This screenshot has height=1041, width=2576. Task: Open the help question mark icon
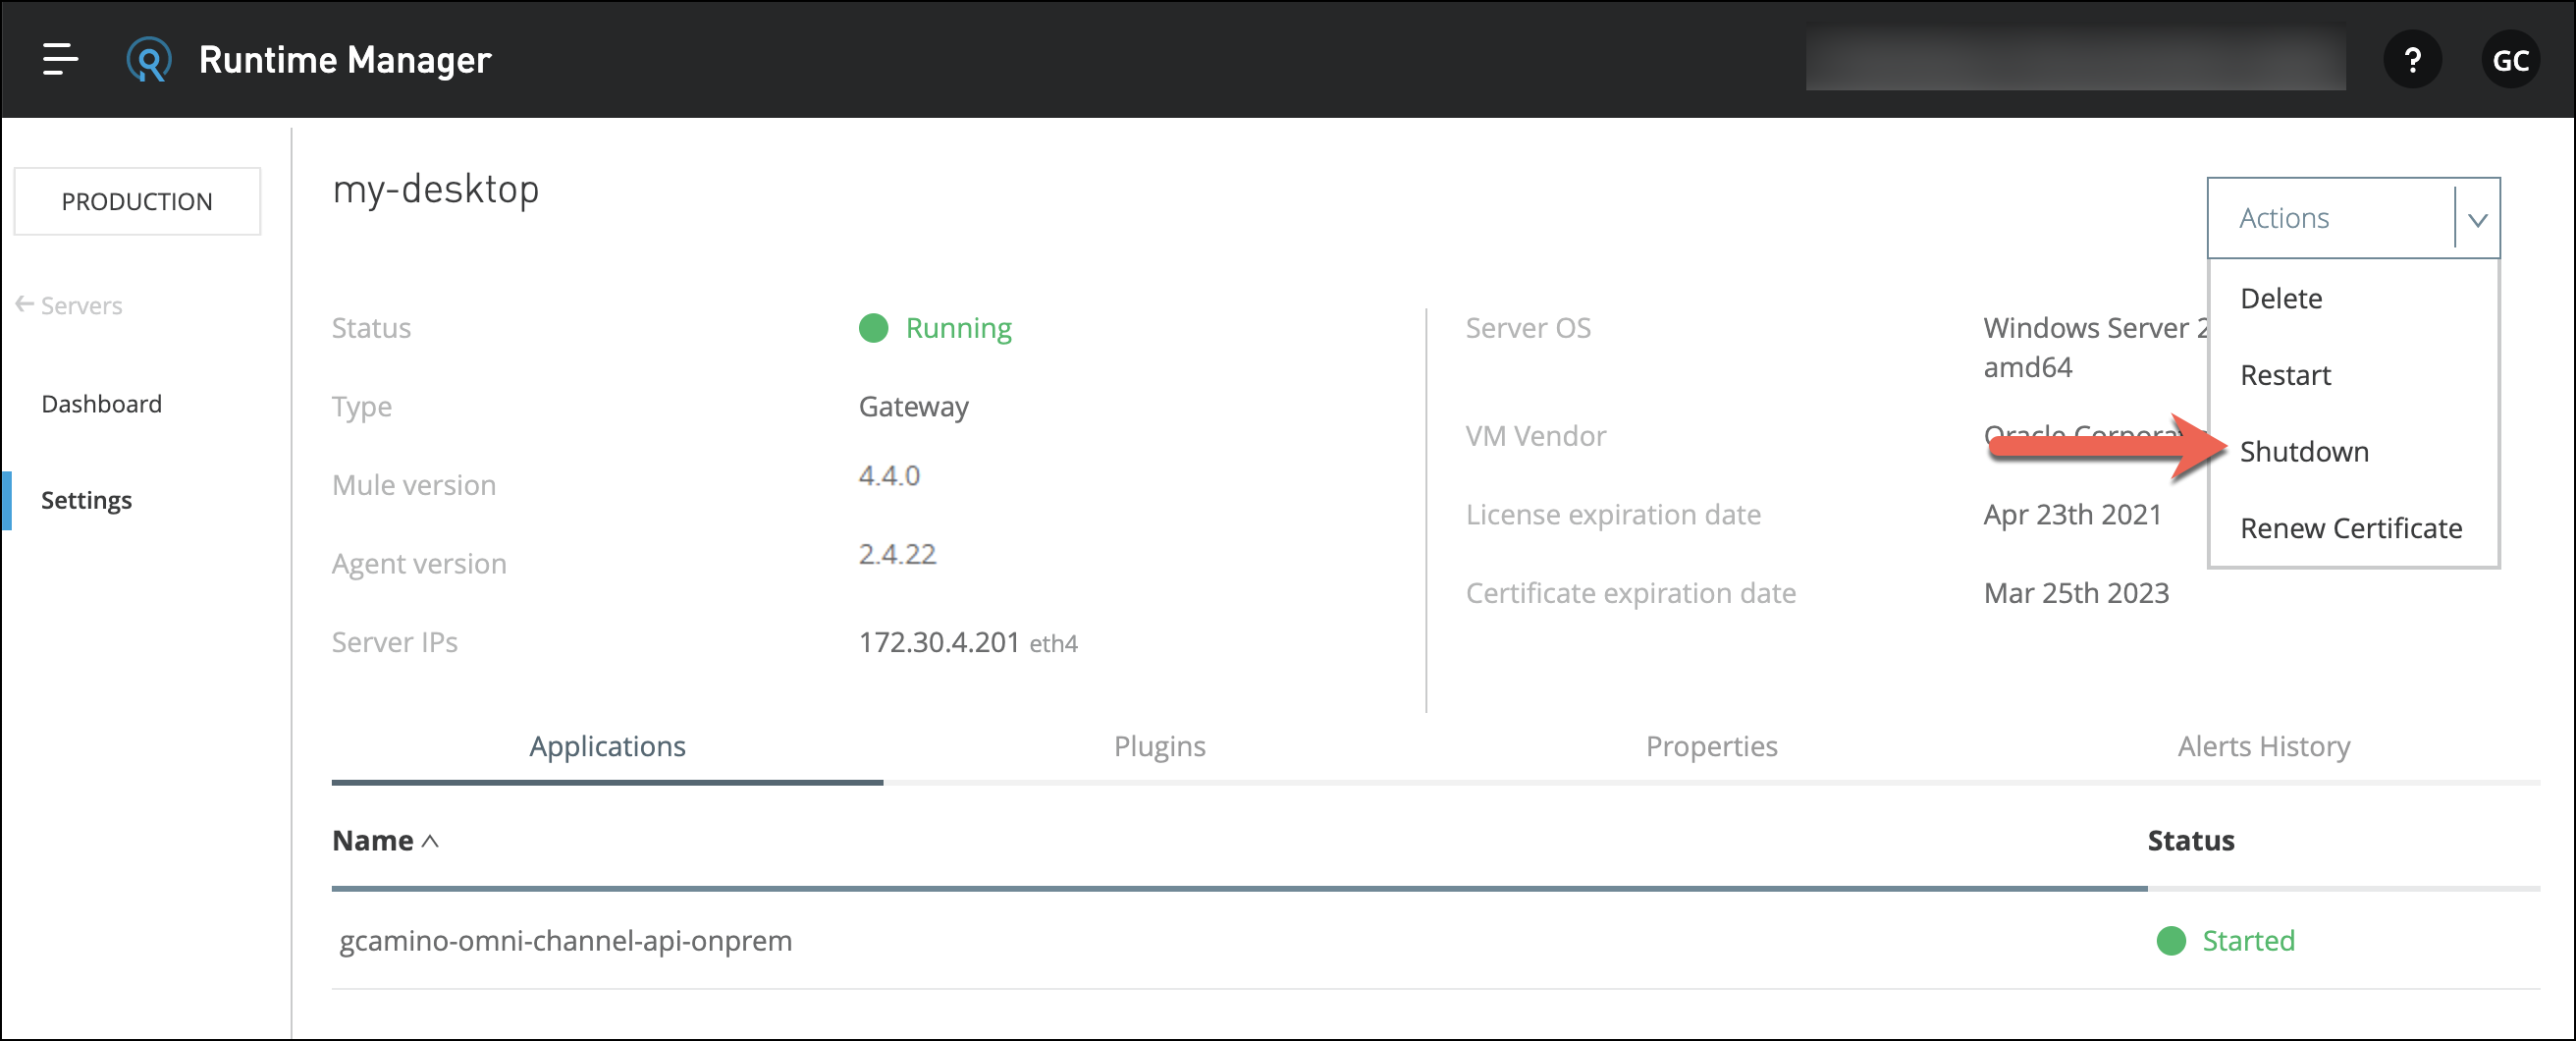tap(2412, 60)
